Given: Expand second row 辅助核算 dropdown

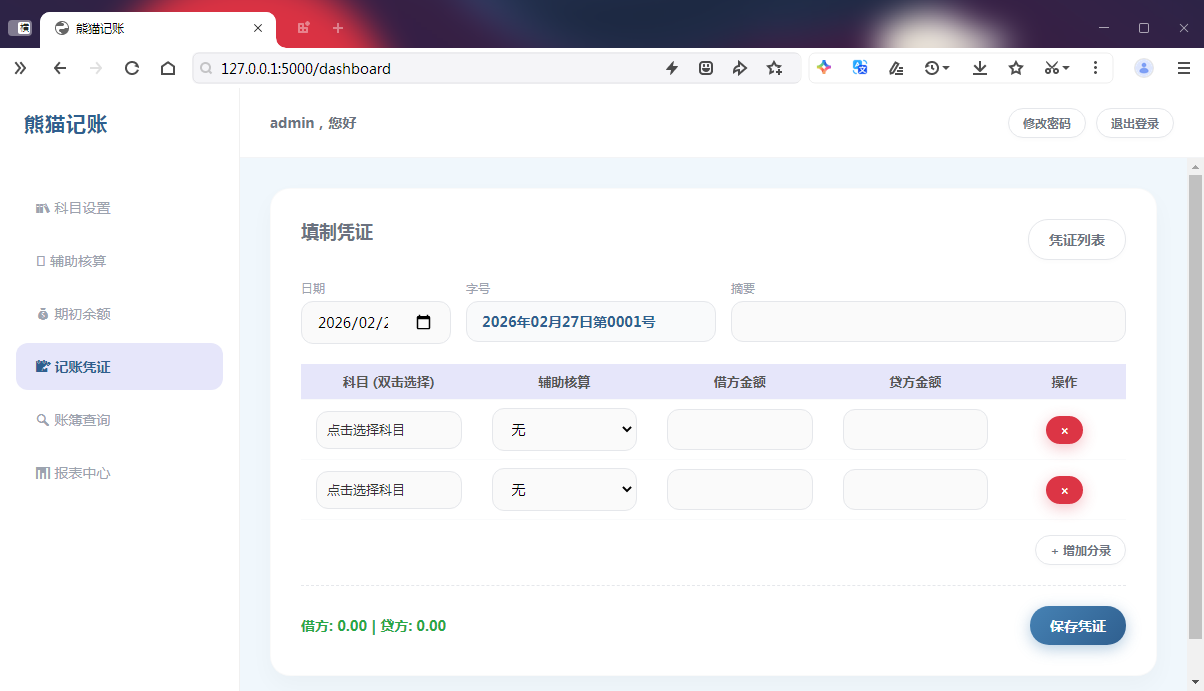Looking at the screenshot, I should (x=564, y=490).
